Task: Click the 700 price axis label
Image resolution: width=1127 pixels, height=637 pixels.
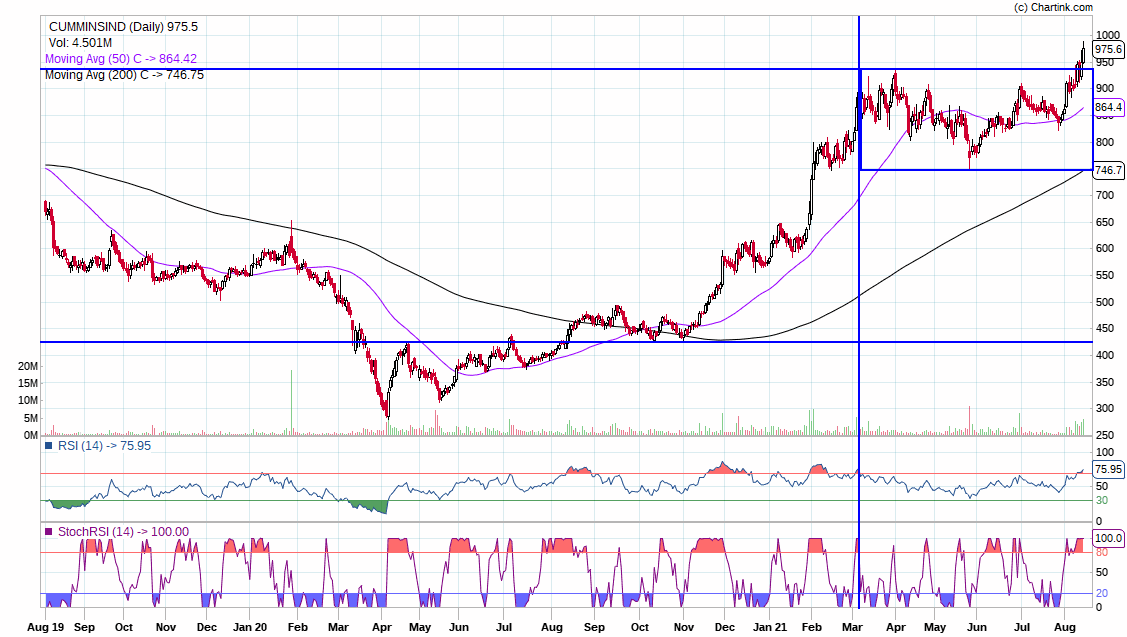Action: click(x=1105, y=196)
